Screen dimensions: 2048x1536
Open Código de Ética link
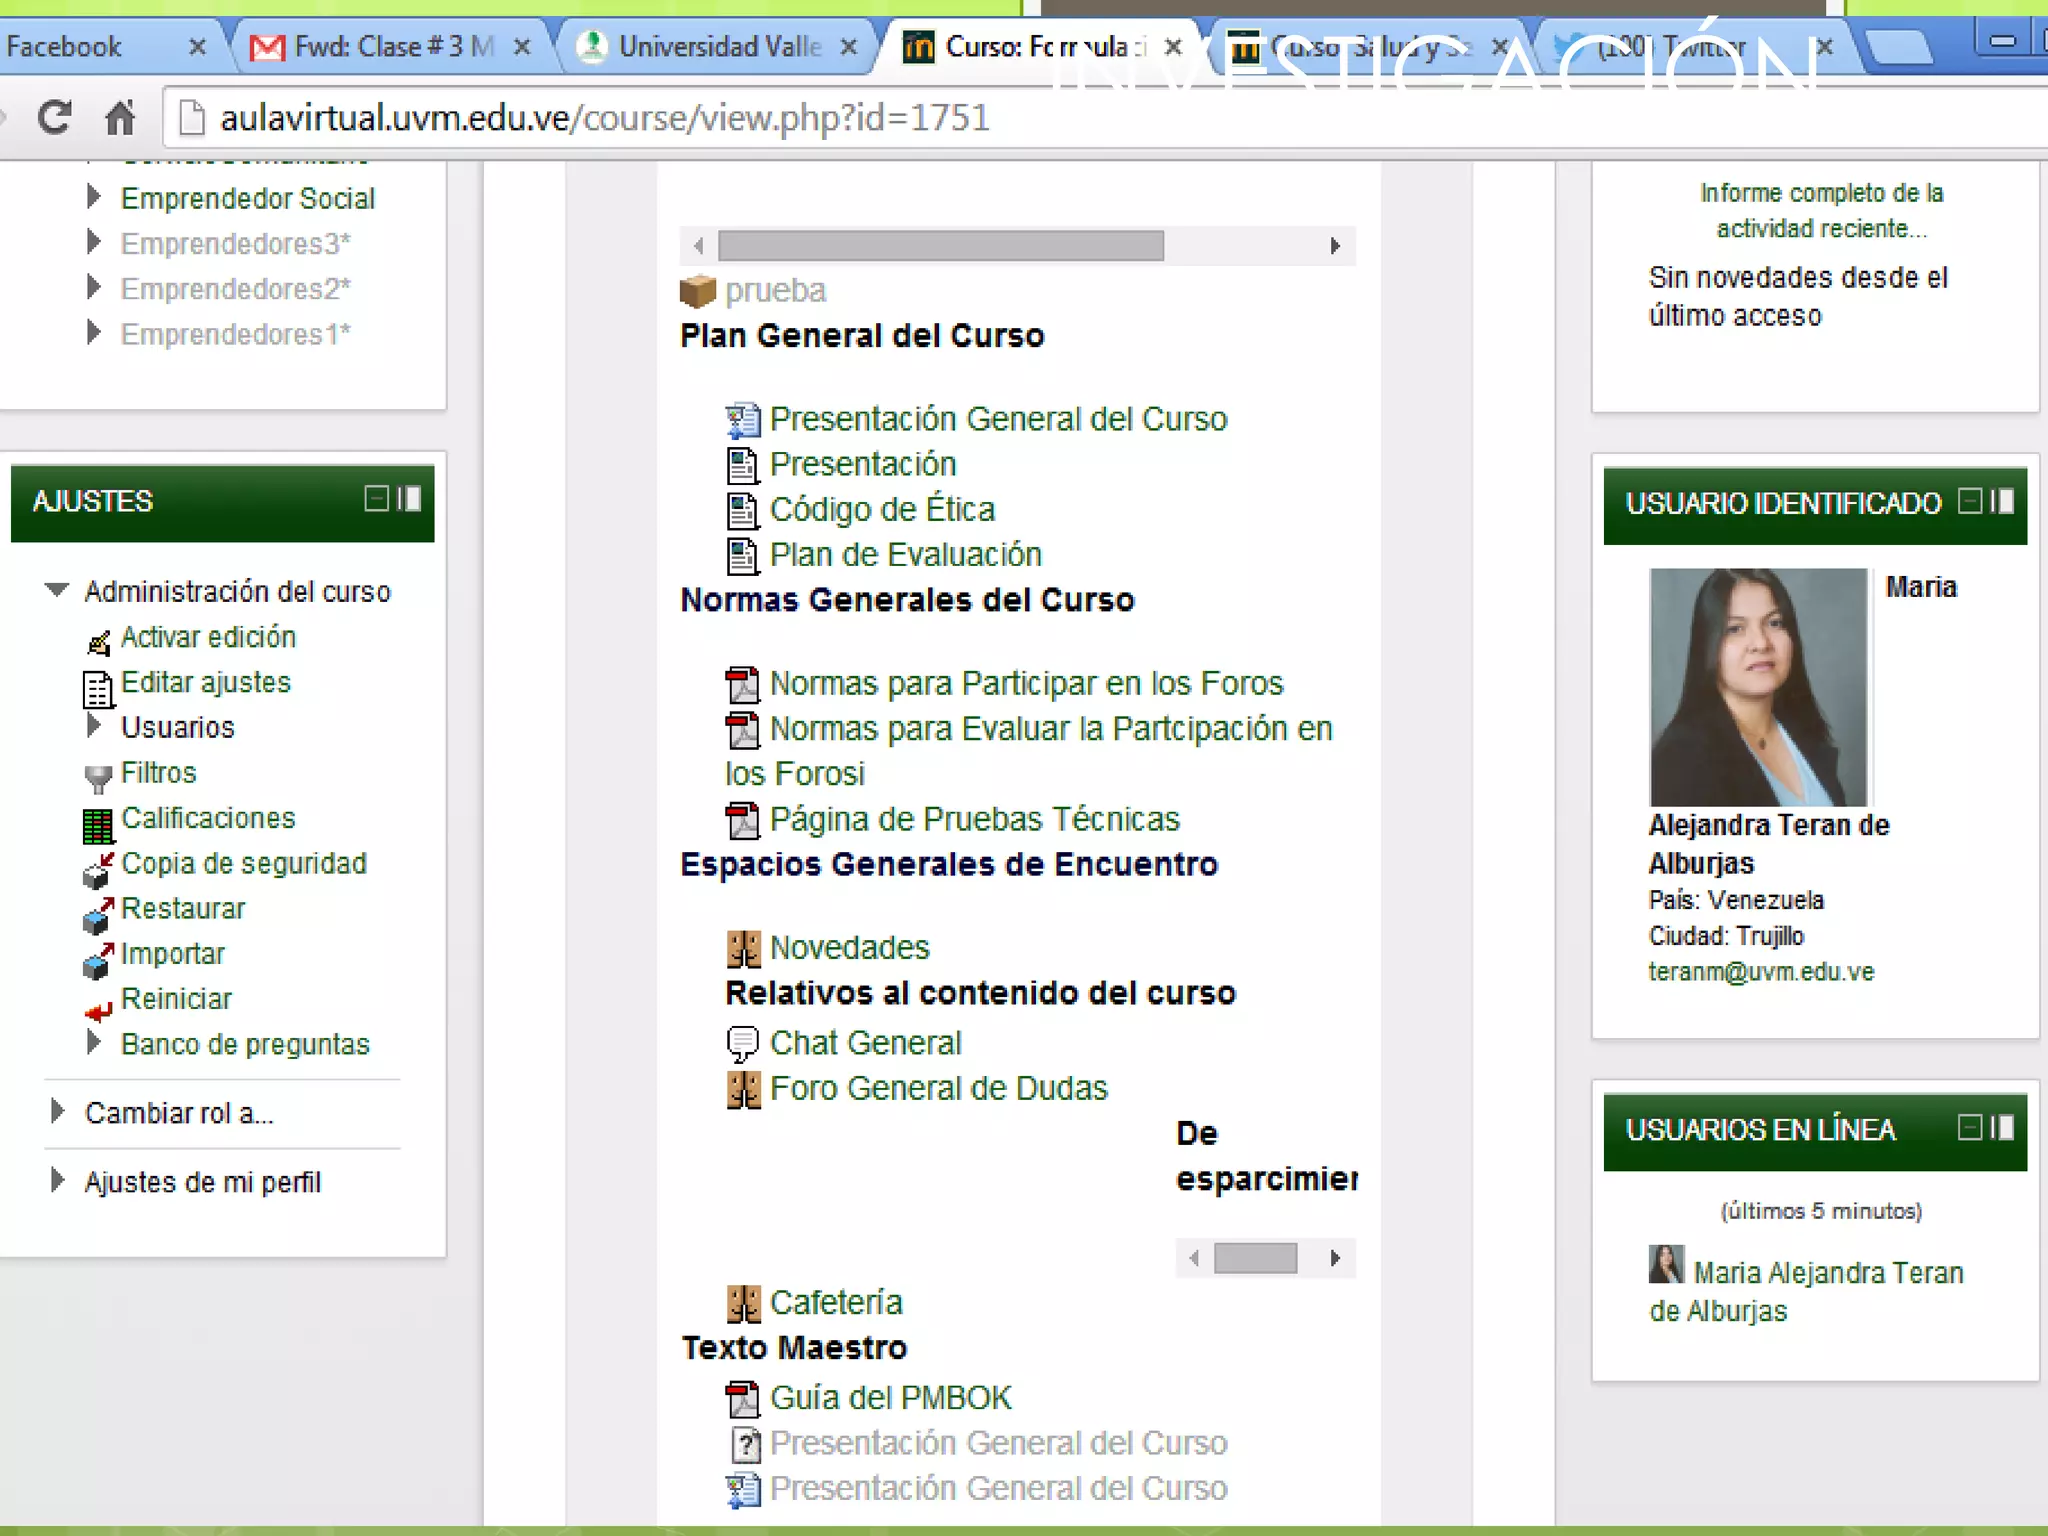pos(881,510)
